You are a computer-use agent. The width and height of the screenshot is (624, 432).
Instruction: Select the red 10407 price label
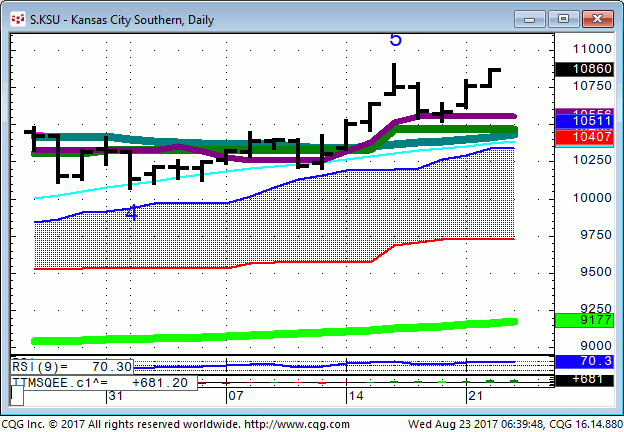click(584, 137)
